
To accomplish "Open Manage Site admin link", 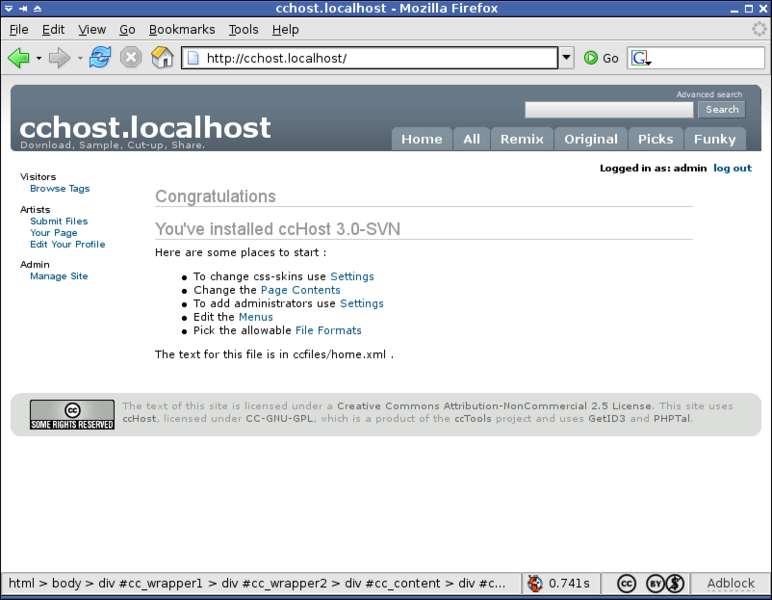I will point(59,276).
